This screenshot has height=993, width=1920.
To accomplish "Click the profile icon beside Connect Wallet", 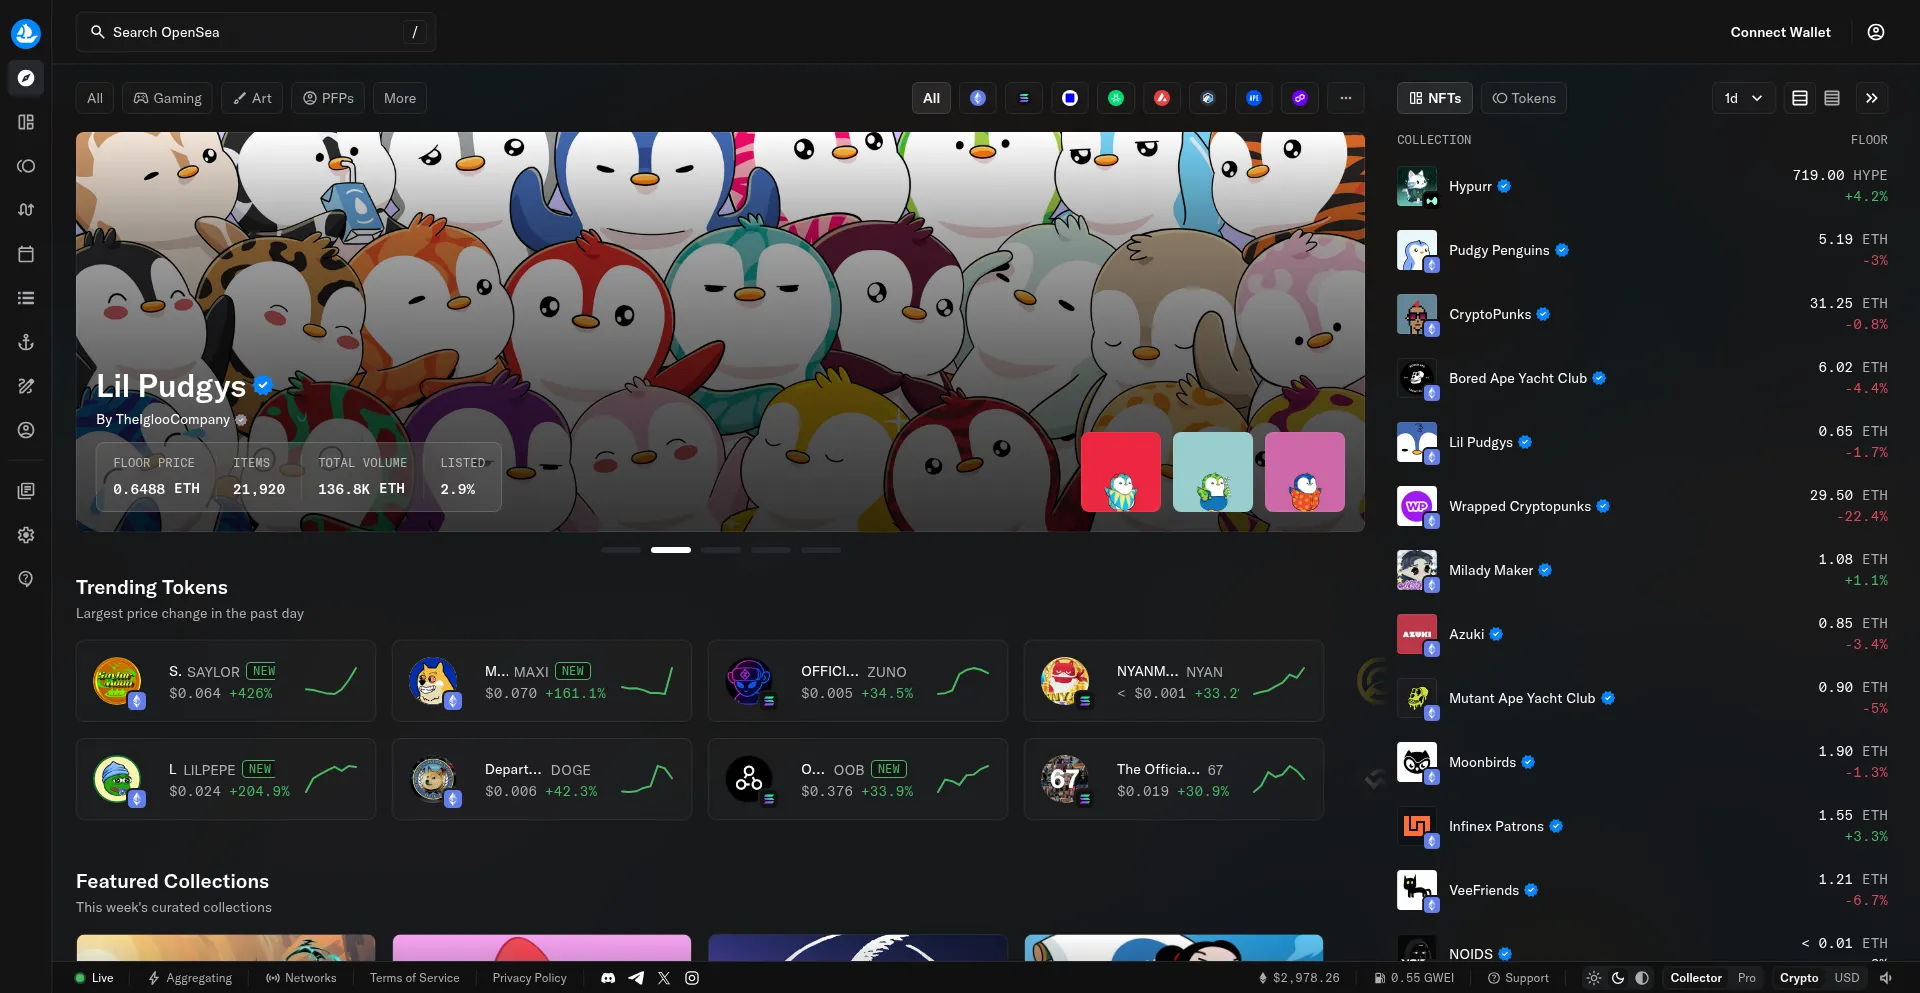I will 1876,32.
